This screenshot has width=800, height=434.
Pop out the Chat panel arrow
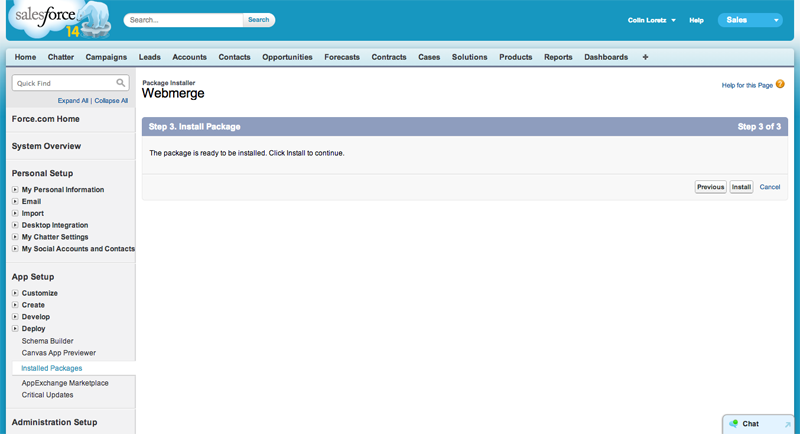(787, 424)
